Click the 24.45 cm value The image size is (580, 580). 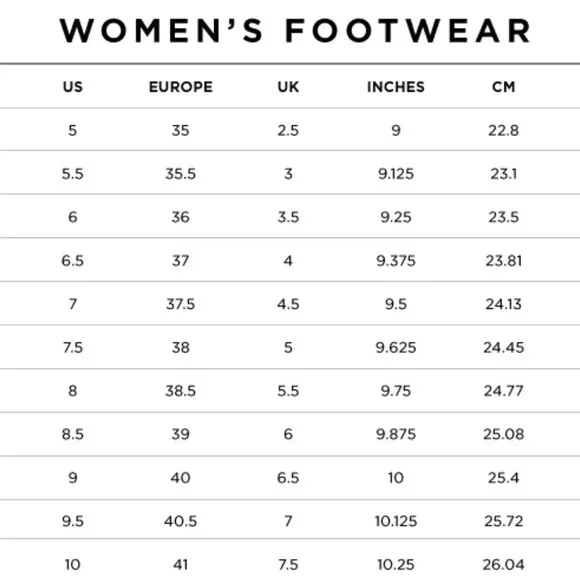pos(503,348)
